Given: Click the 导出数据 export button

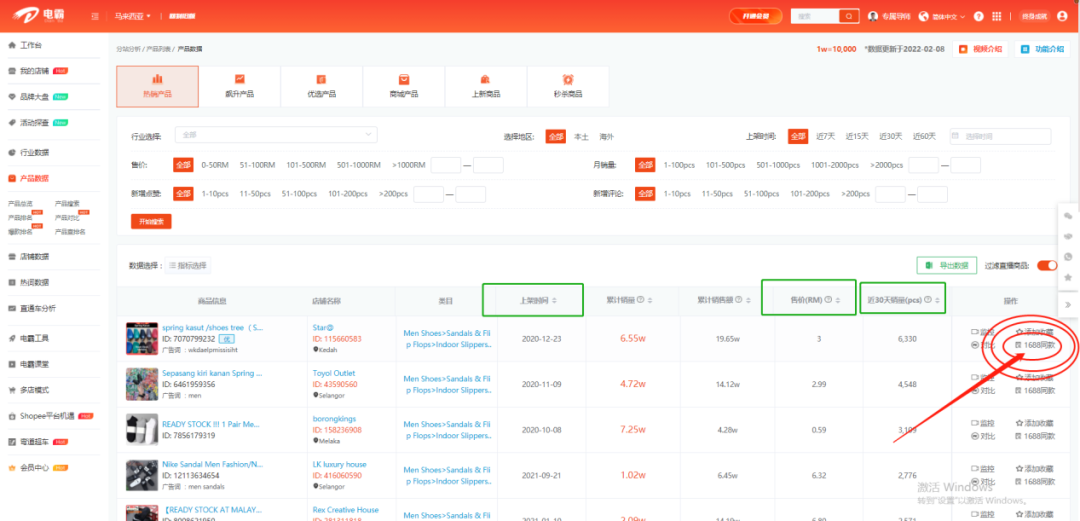Looking at the screenshot, I should [946, 265].
